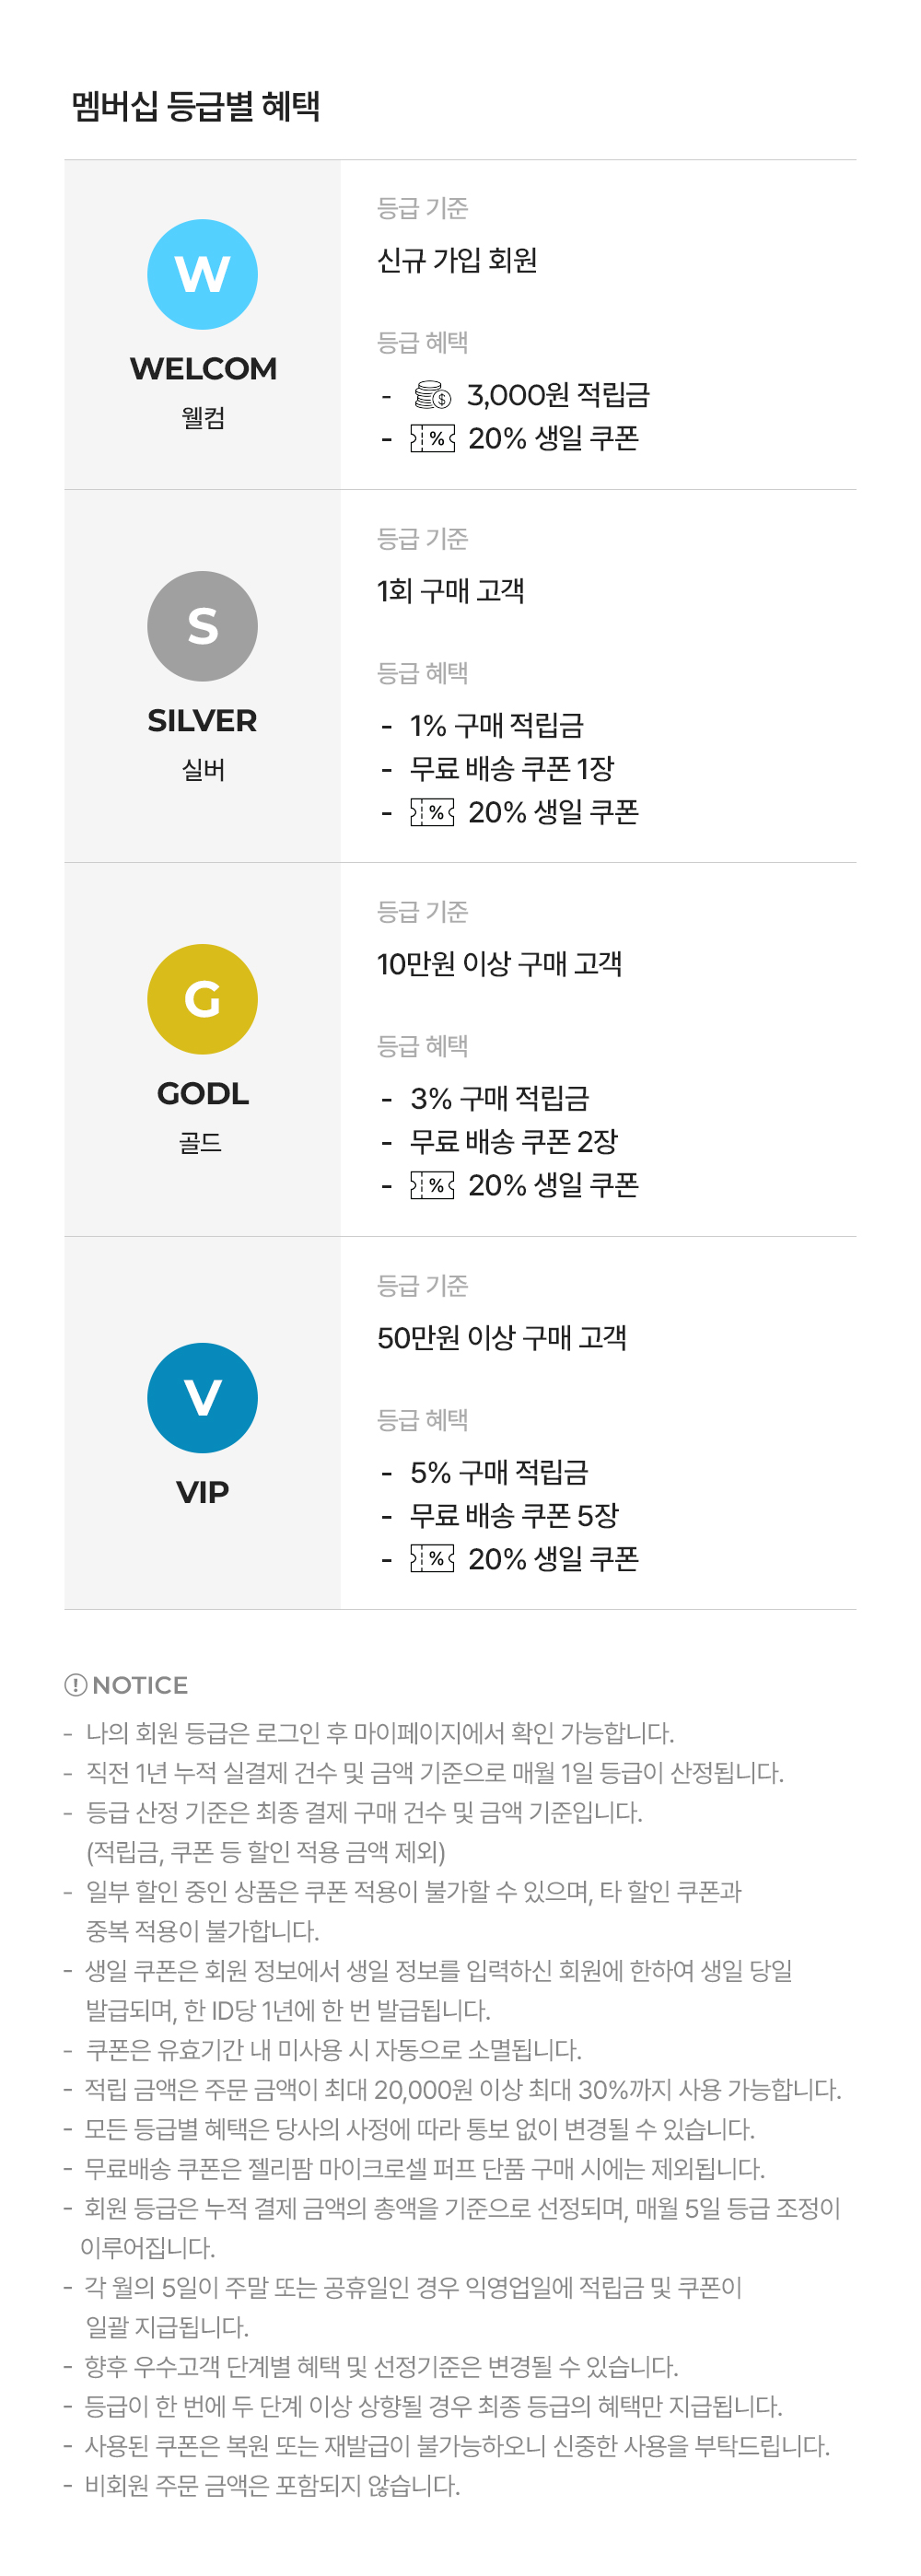This screenshot has height=2576, width=921.
Task: Click the birthday coupon icon in Silver row
Action: point(432,812)
